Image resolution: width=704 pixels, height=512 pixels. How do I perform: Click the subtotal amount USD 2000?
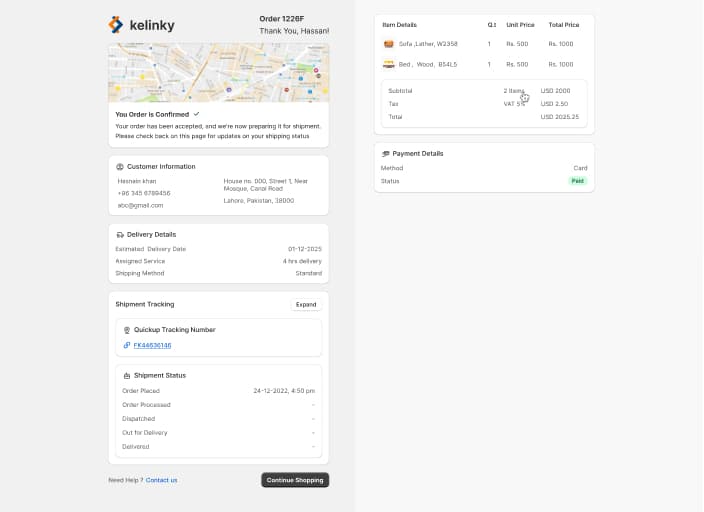[555, 91]
